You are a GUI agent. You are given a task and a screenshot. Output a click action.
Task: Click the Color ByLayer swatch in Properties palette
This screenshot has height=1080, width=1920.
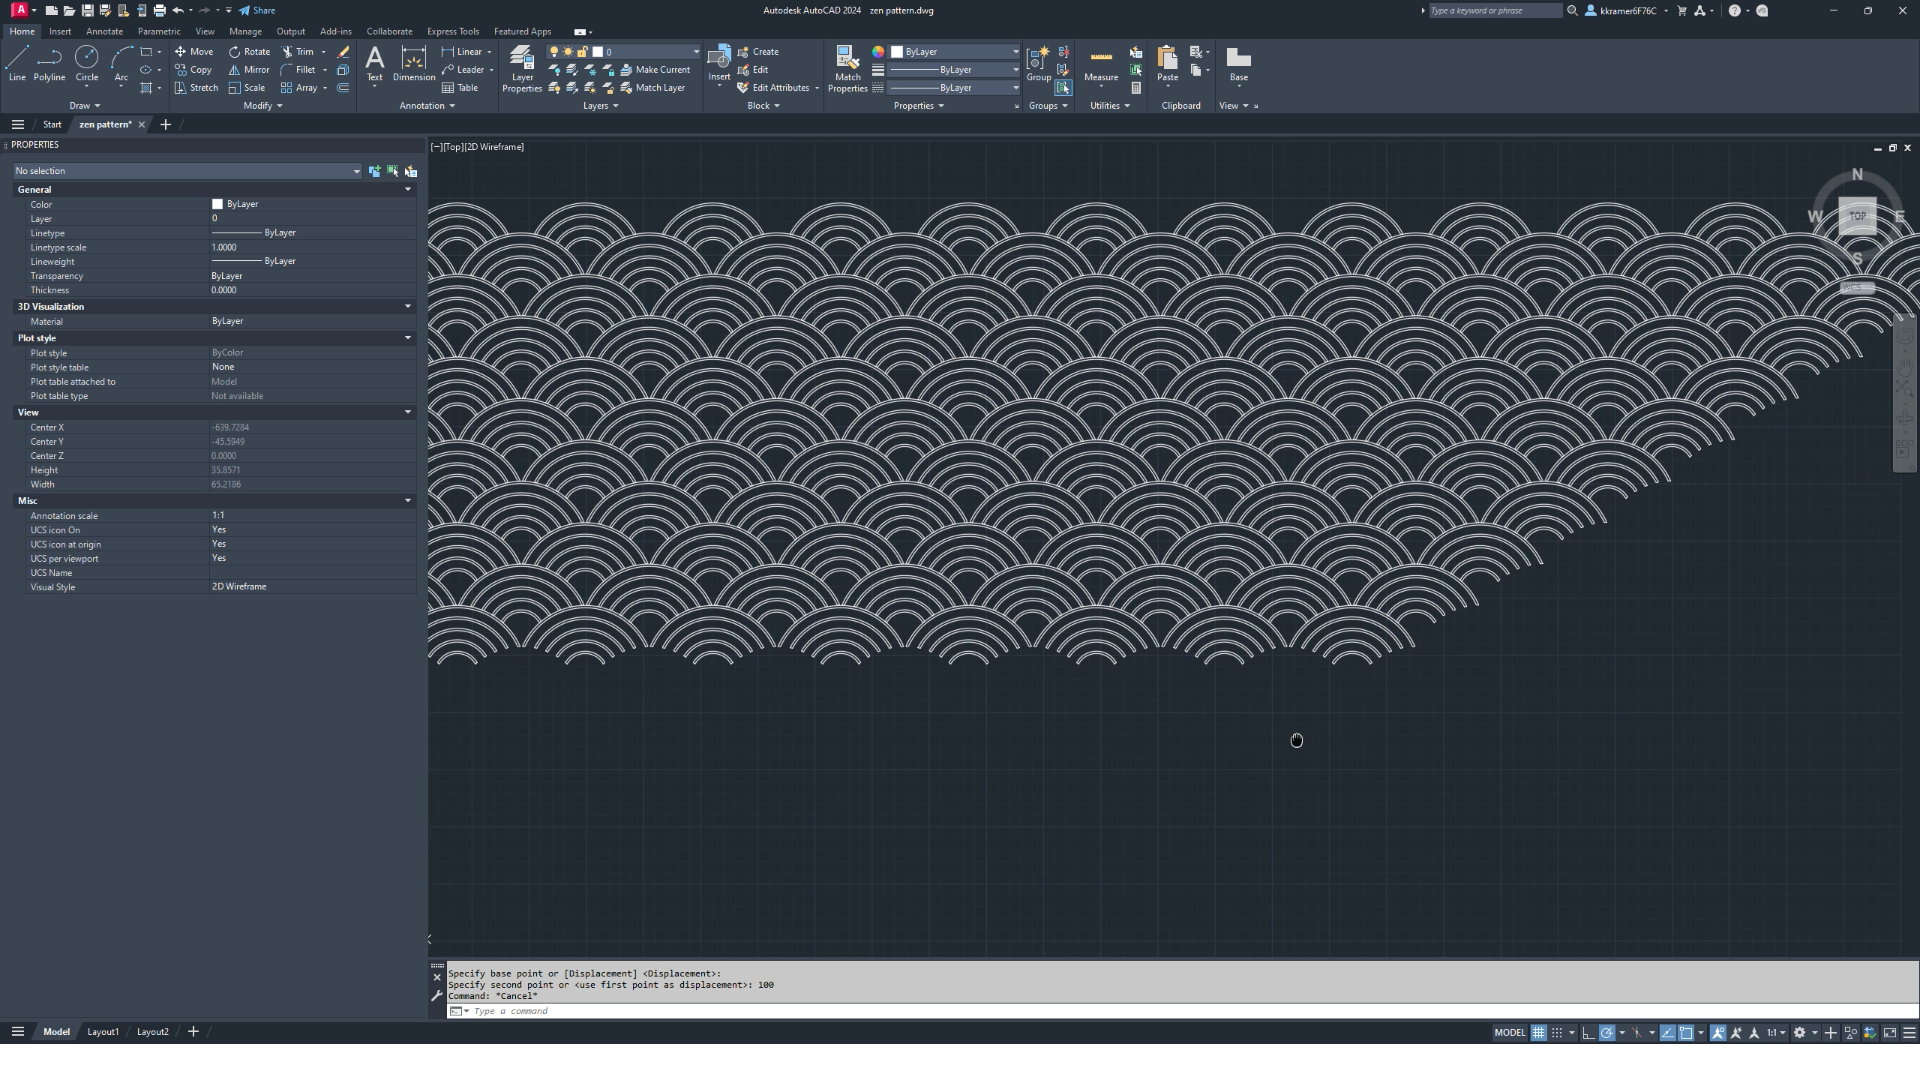pyautogui.click(x=217, y=204)
